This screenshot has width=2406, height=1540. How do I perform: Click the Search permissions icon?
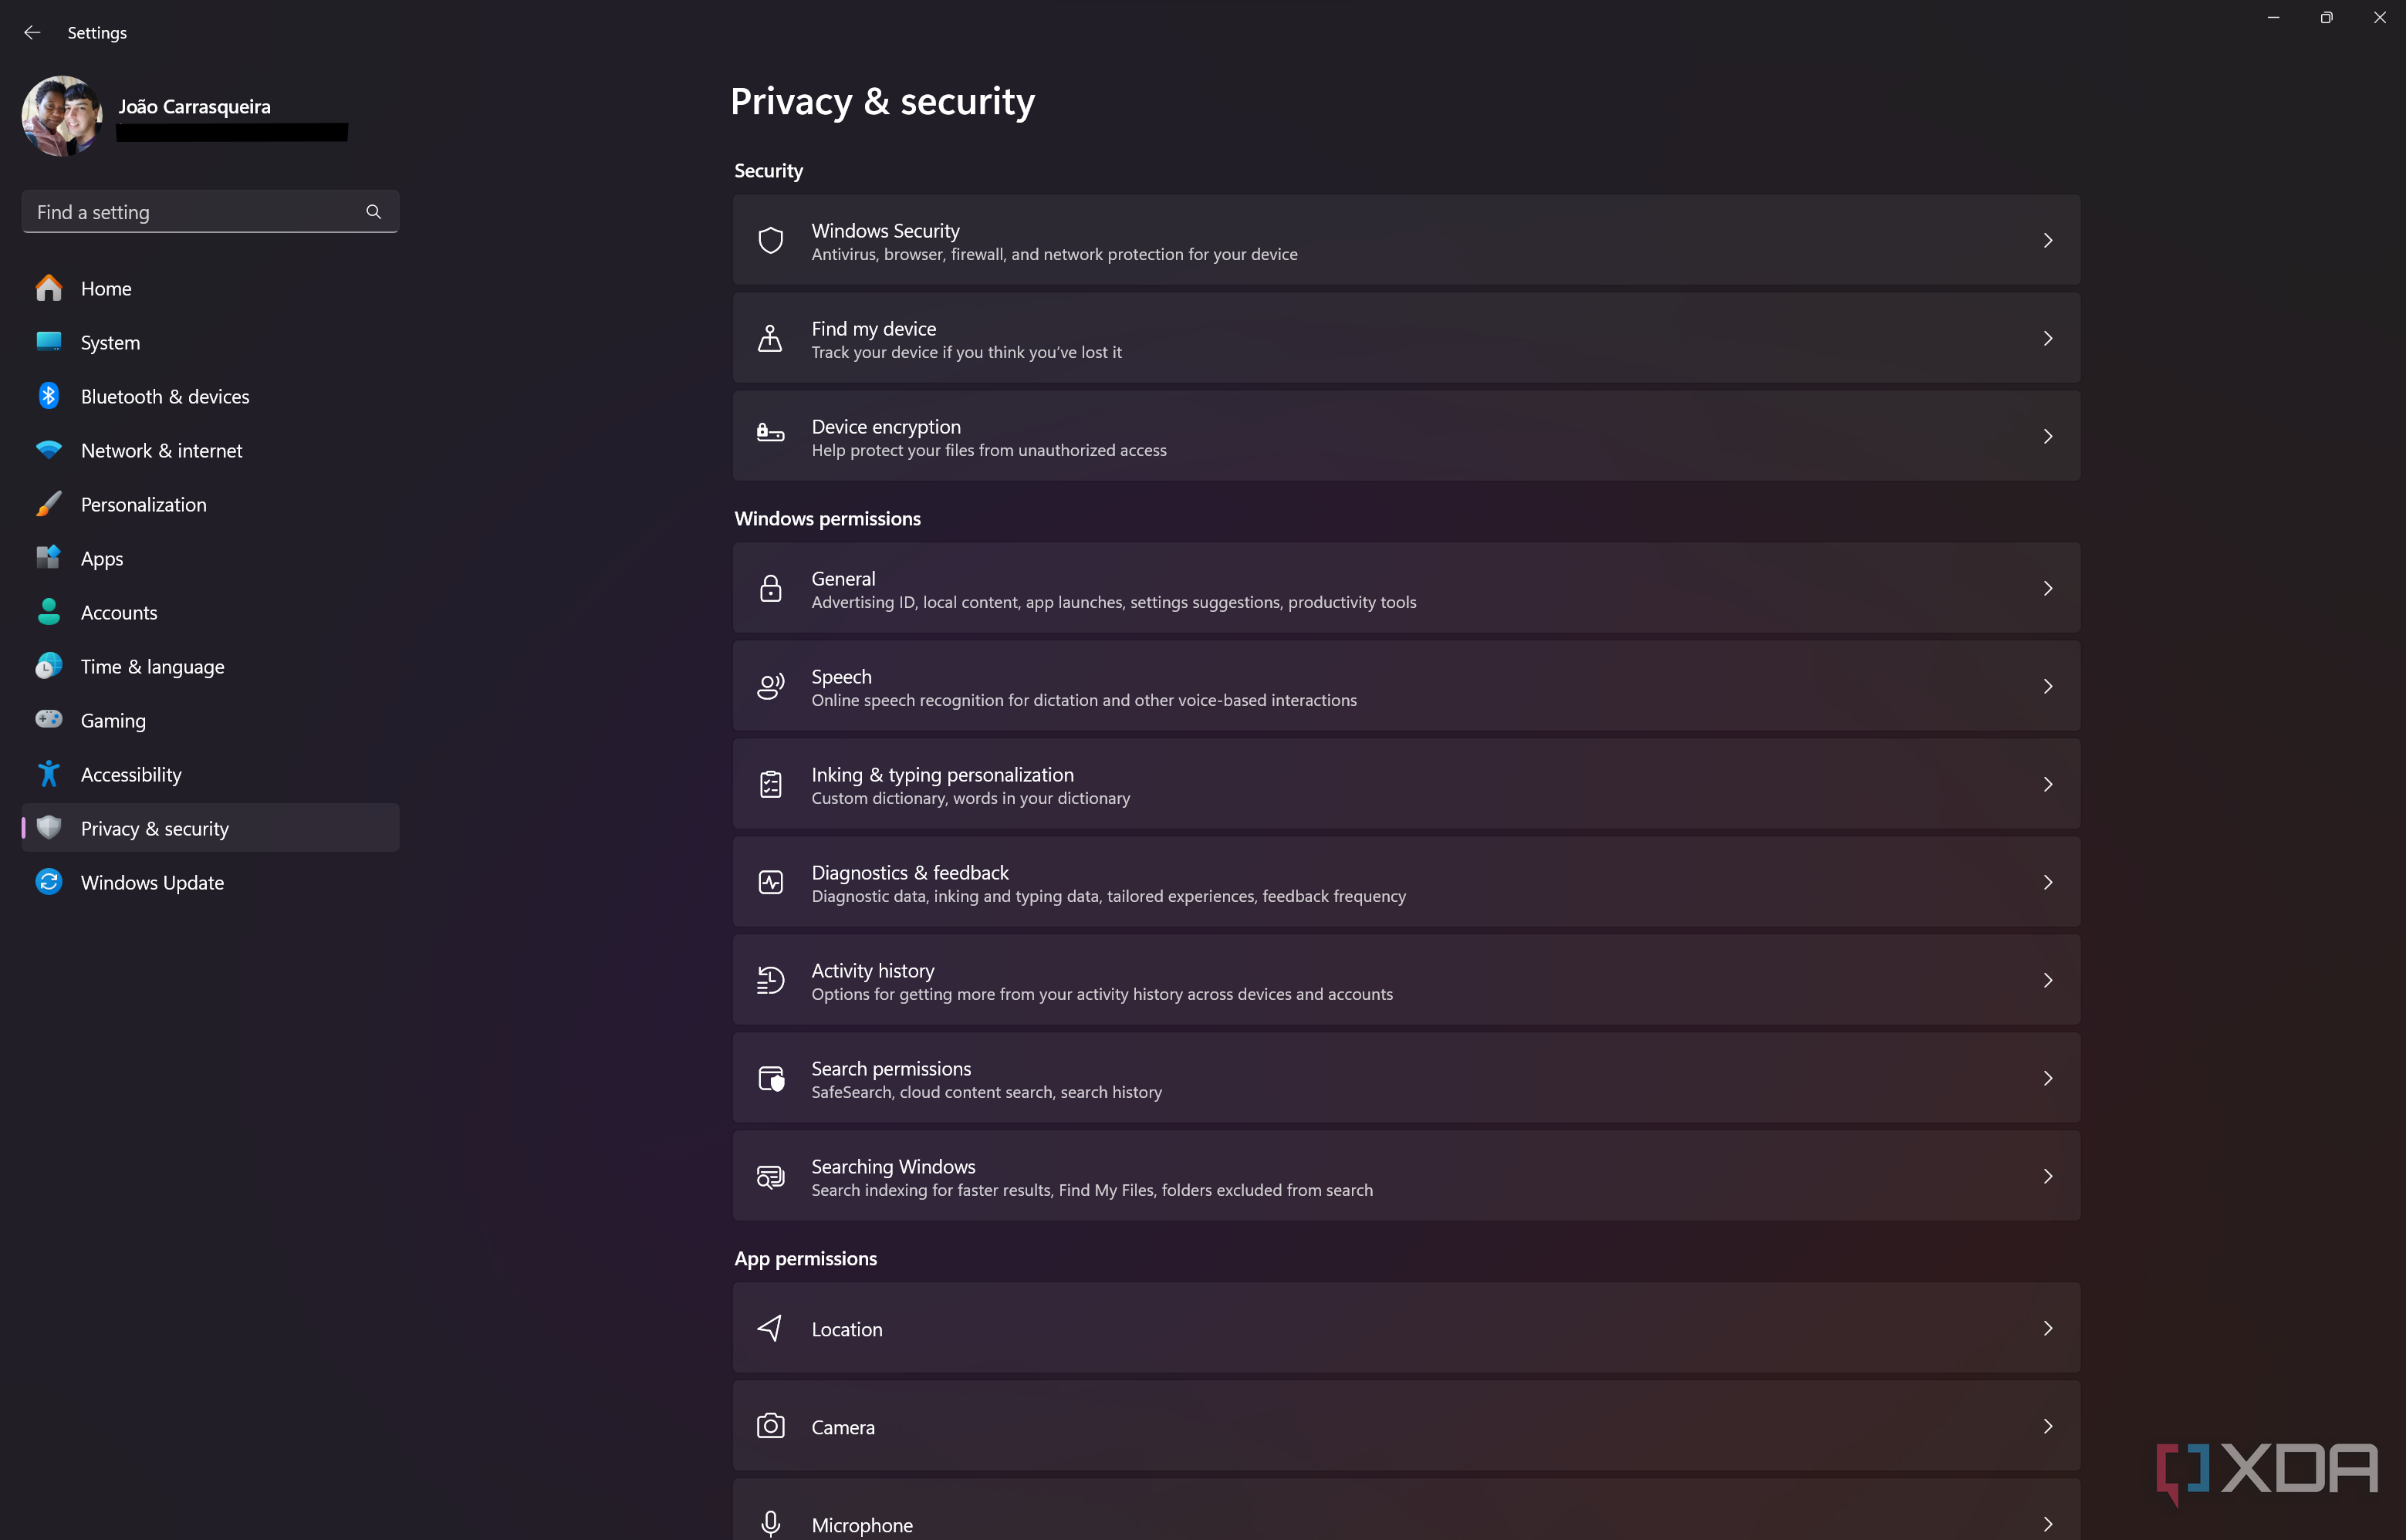pyautogui.click(x=771, y=1078)
